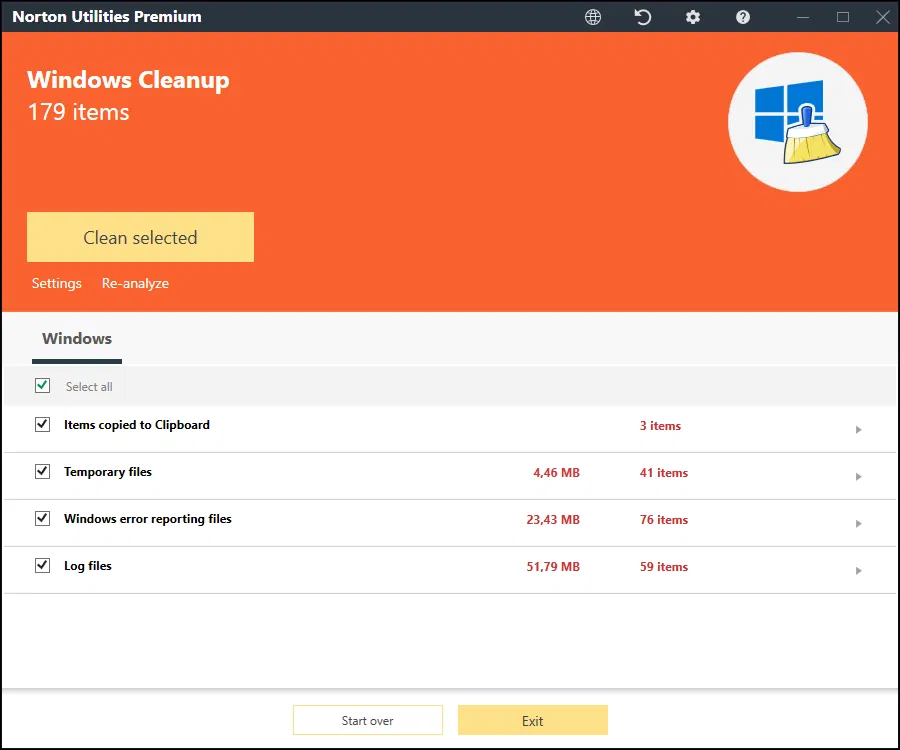Click the 41 items count
The height and width of the screenshot is (750, 900).
point(664,473)
